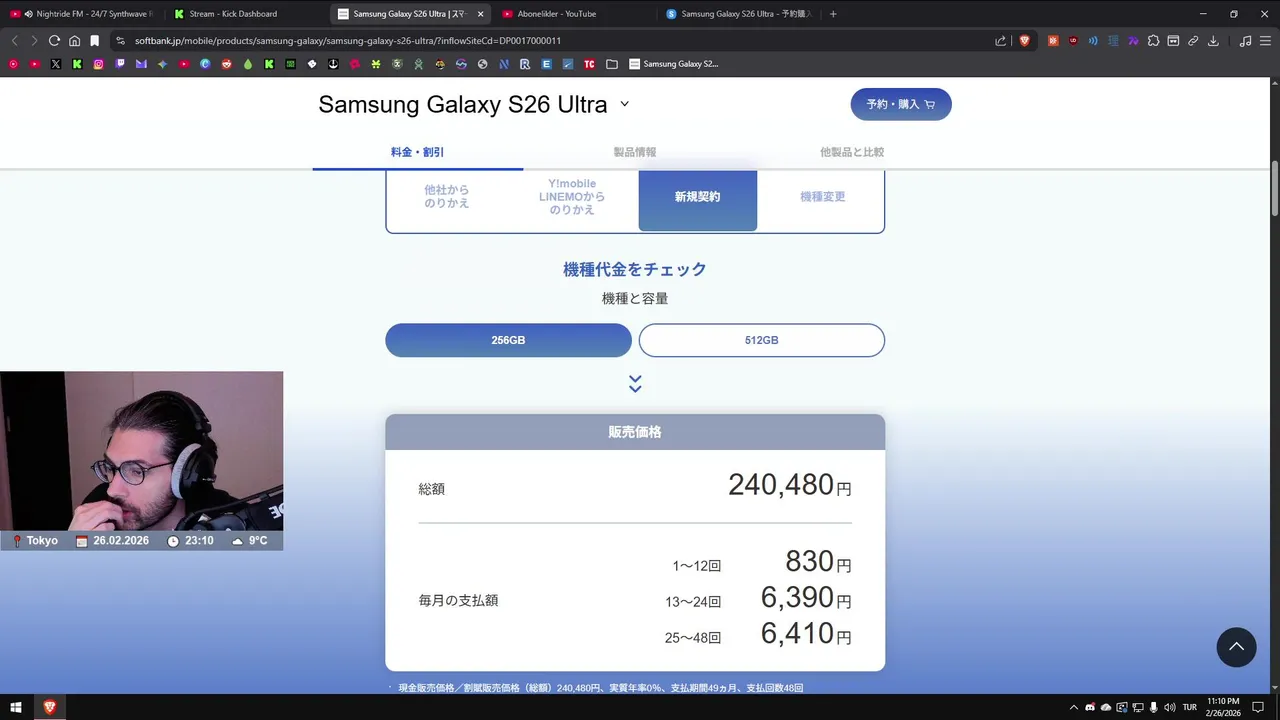Open the volume speaker tray icon
This screenshot has height=720, width=1280.
tap(1170, 707)
